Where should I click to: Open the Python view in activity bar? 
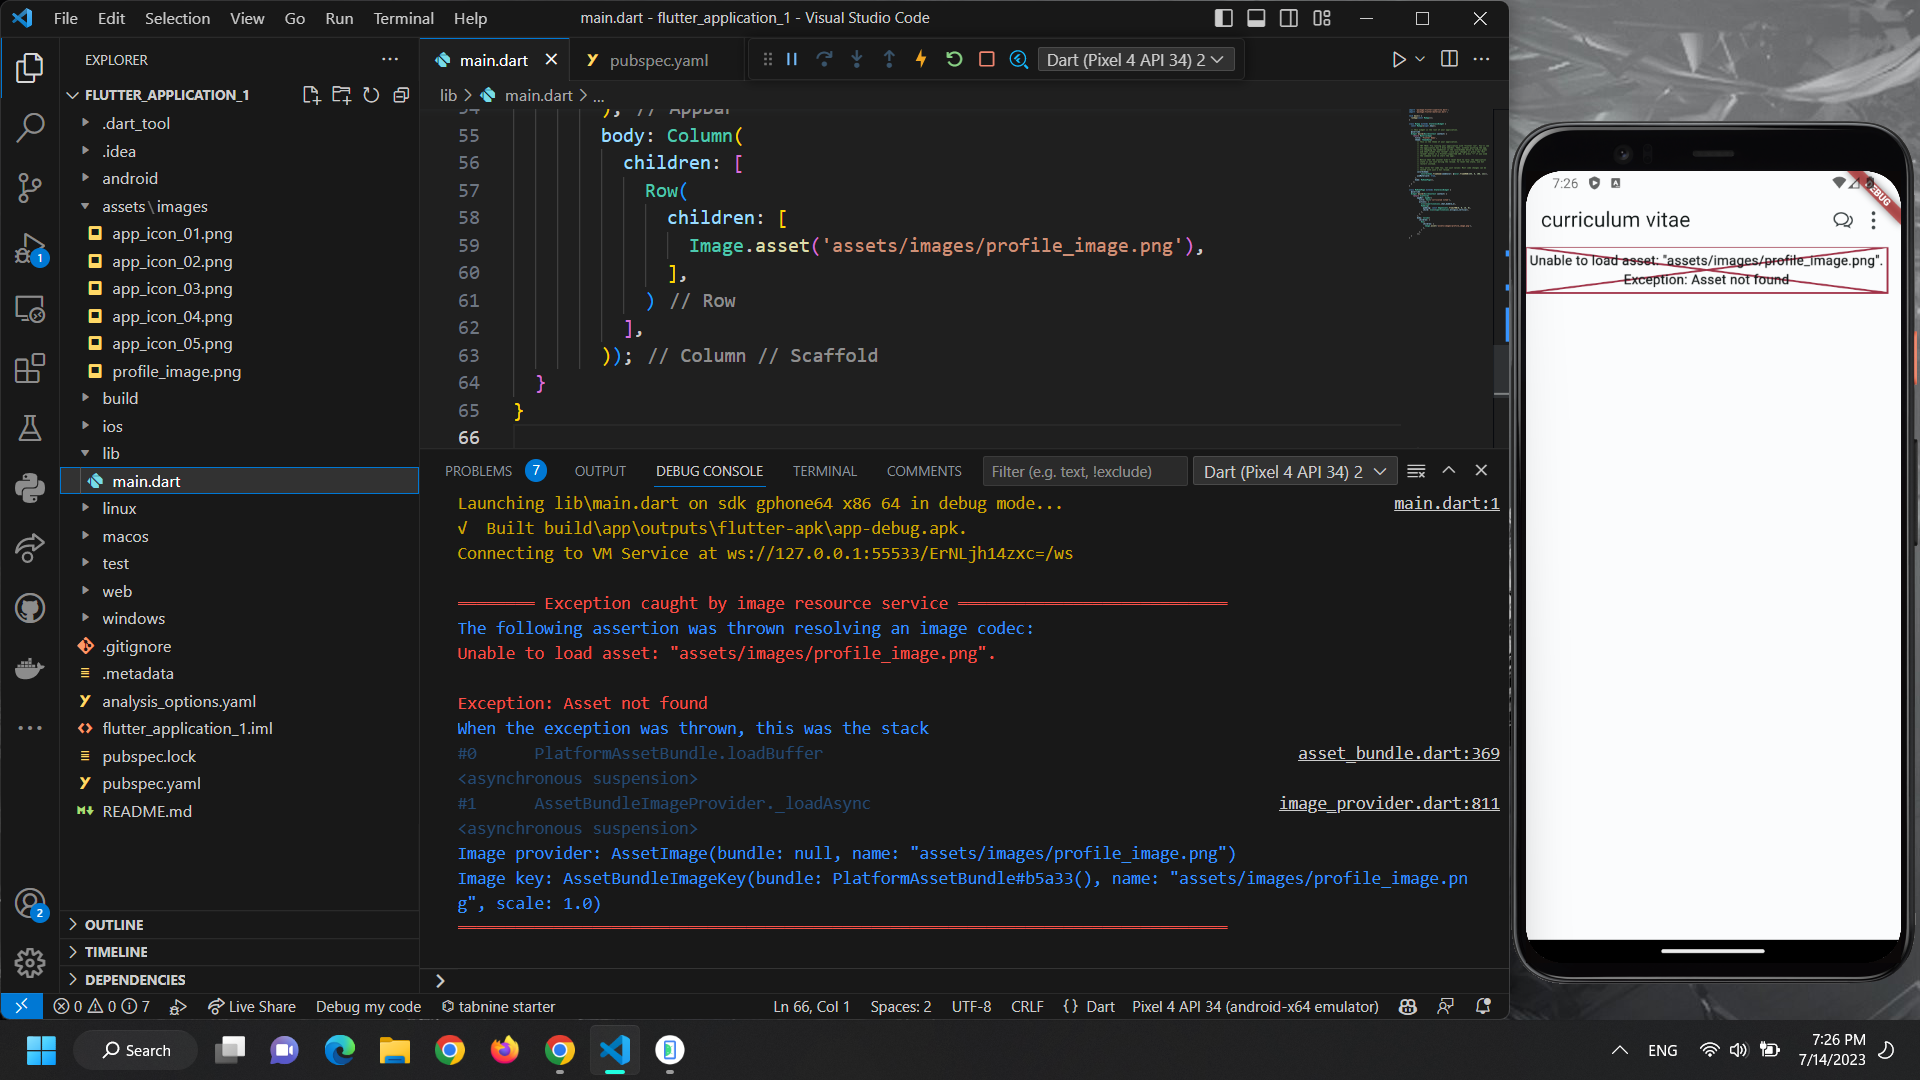[30, 487]
